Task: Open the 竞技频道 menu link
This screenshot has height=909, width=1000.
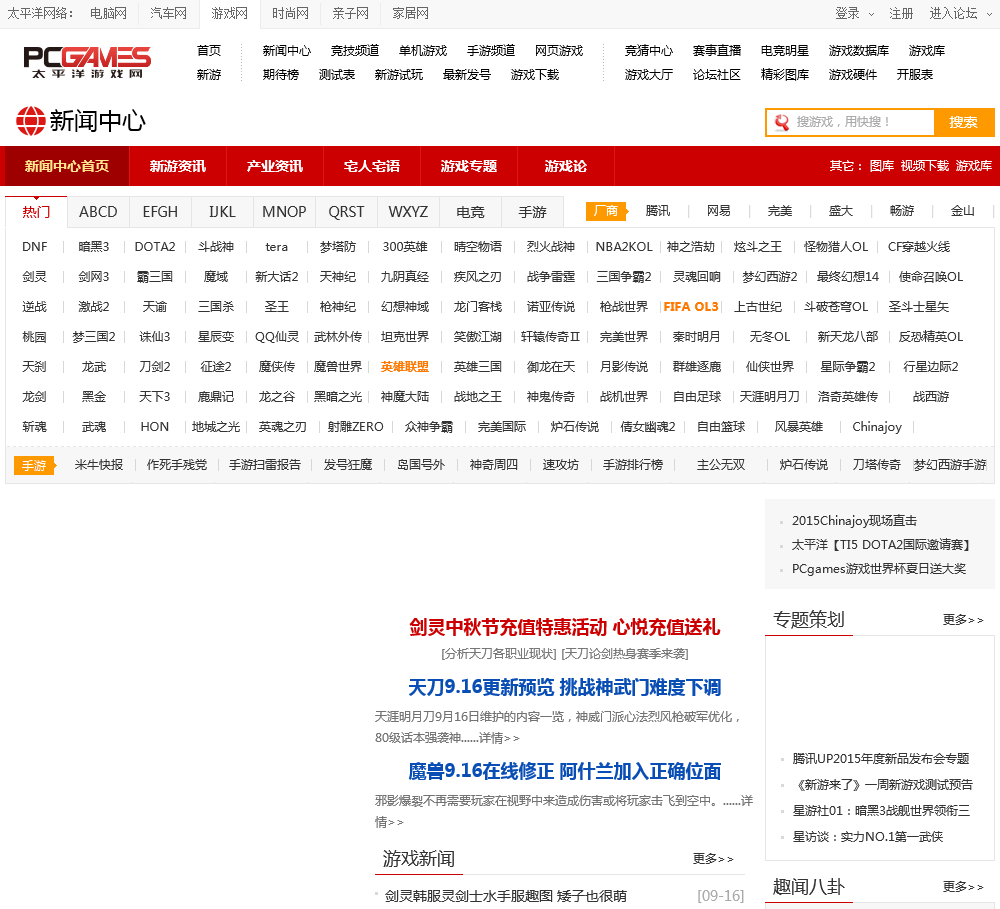Action: click(x=355, y=50)
